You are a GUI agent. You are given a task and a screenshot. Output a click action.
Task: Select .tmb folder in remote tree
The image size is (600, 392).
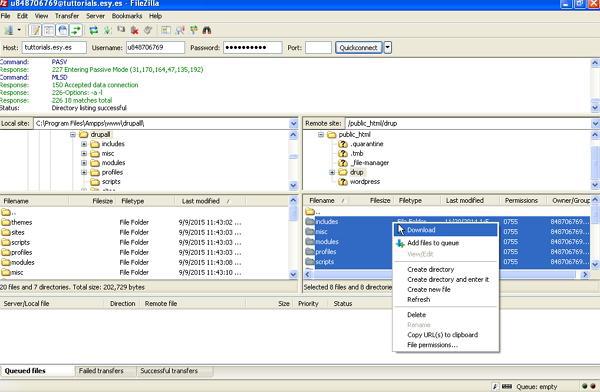point(357,154)
